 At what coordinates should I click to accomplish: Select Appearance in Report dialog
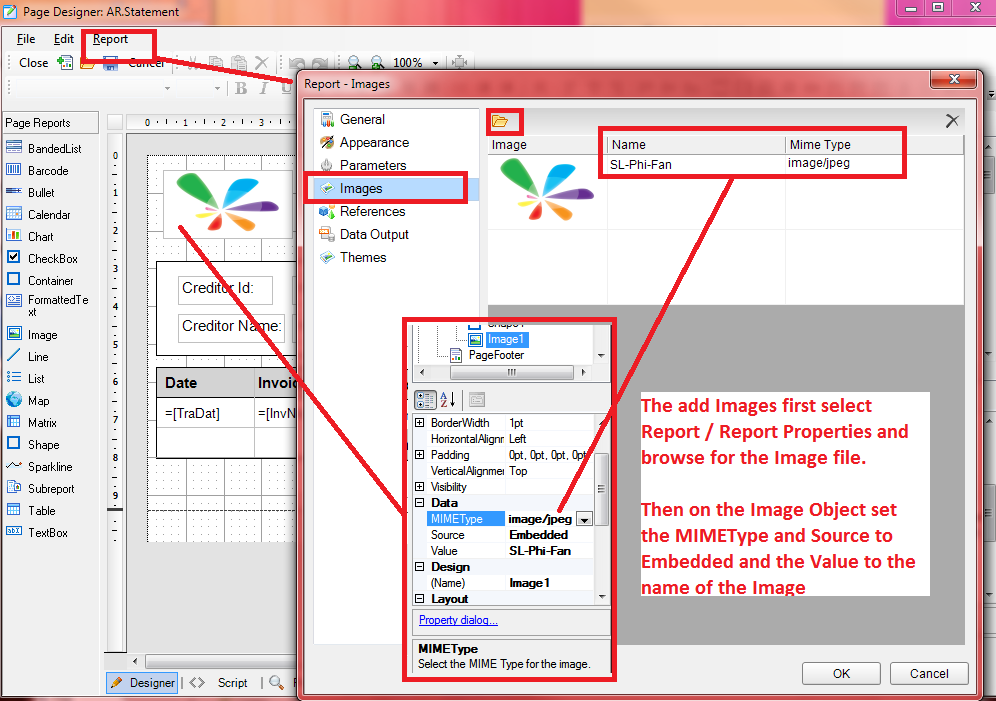point(365,142)
